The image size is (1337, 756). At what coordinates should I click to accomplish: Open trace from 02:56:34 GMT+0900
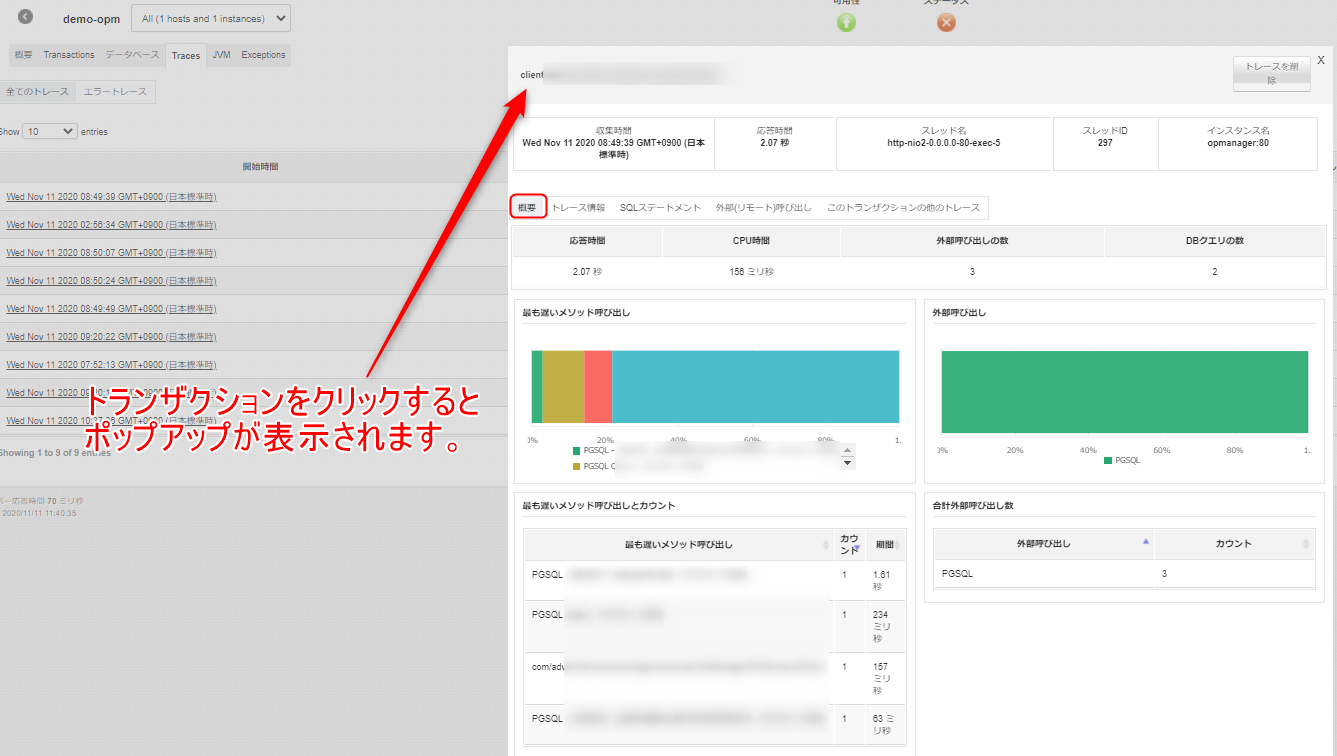click(111, 225)
